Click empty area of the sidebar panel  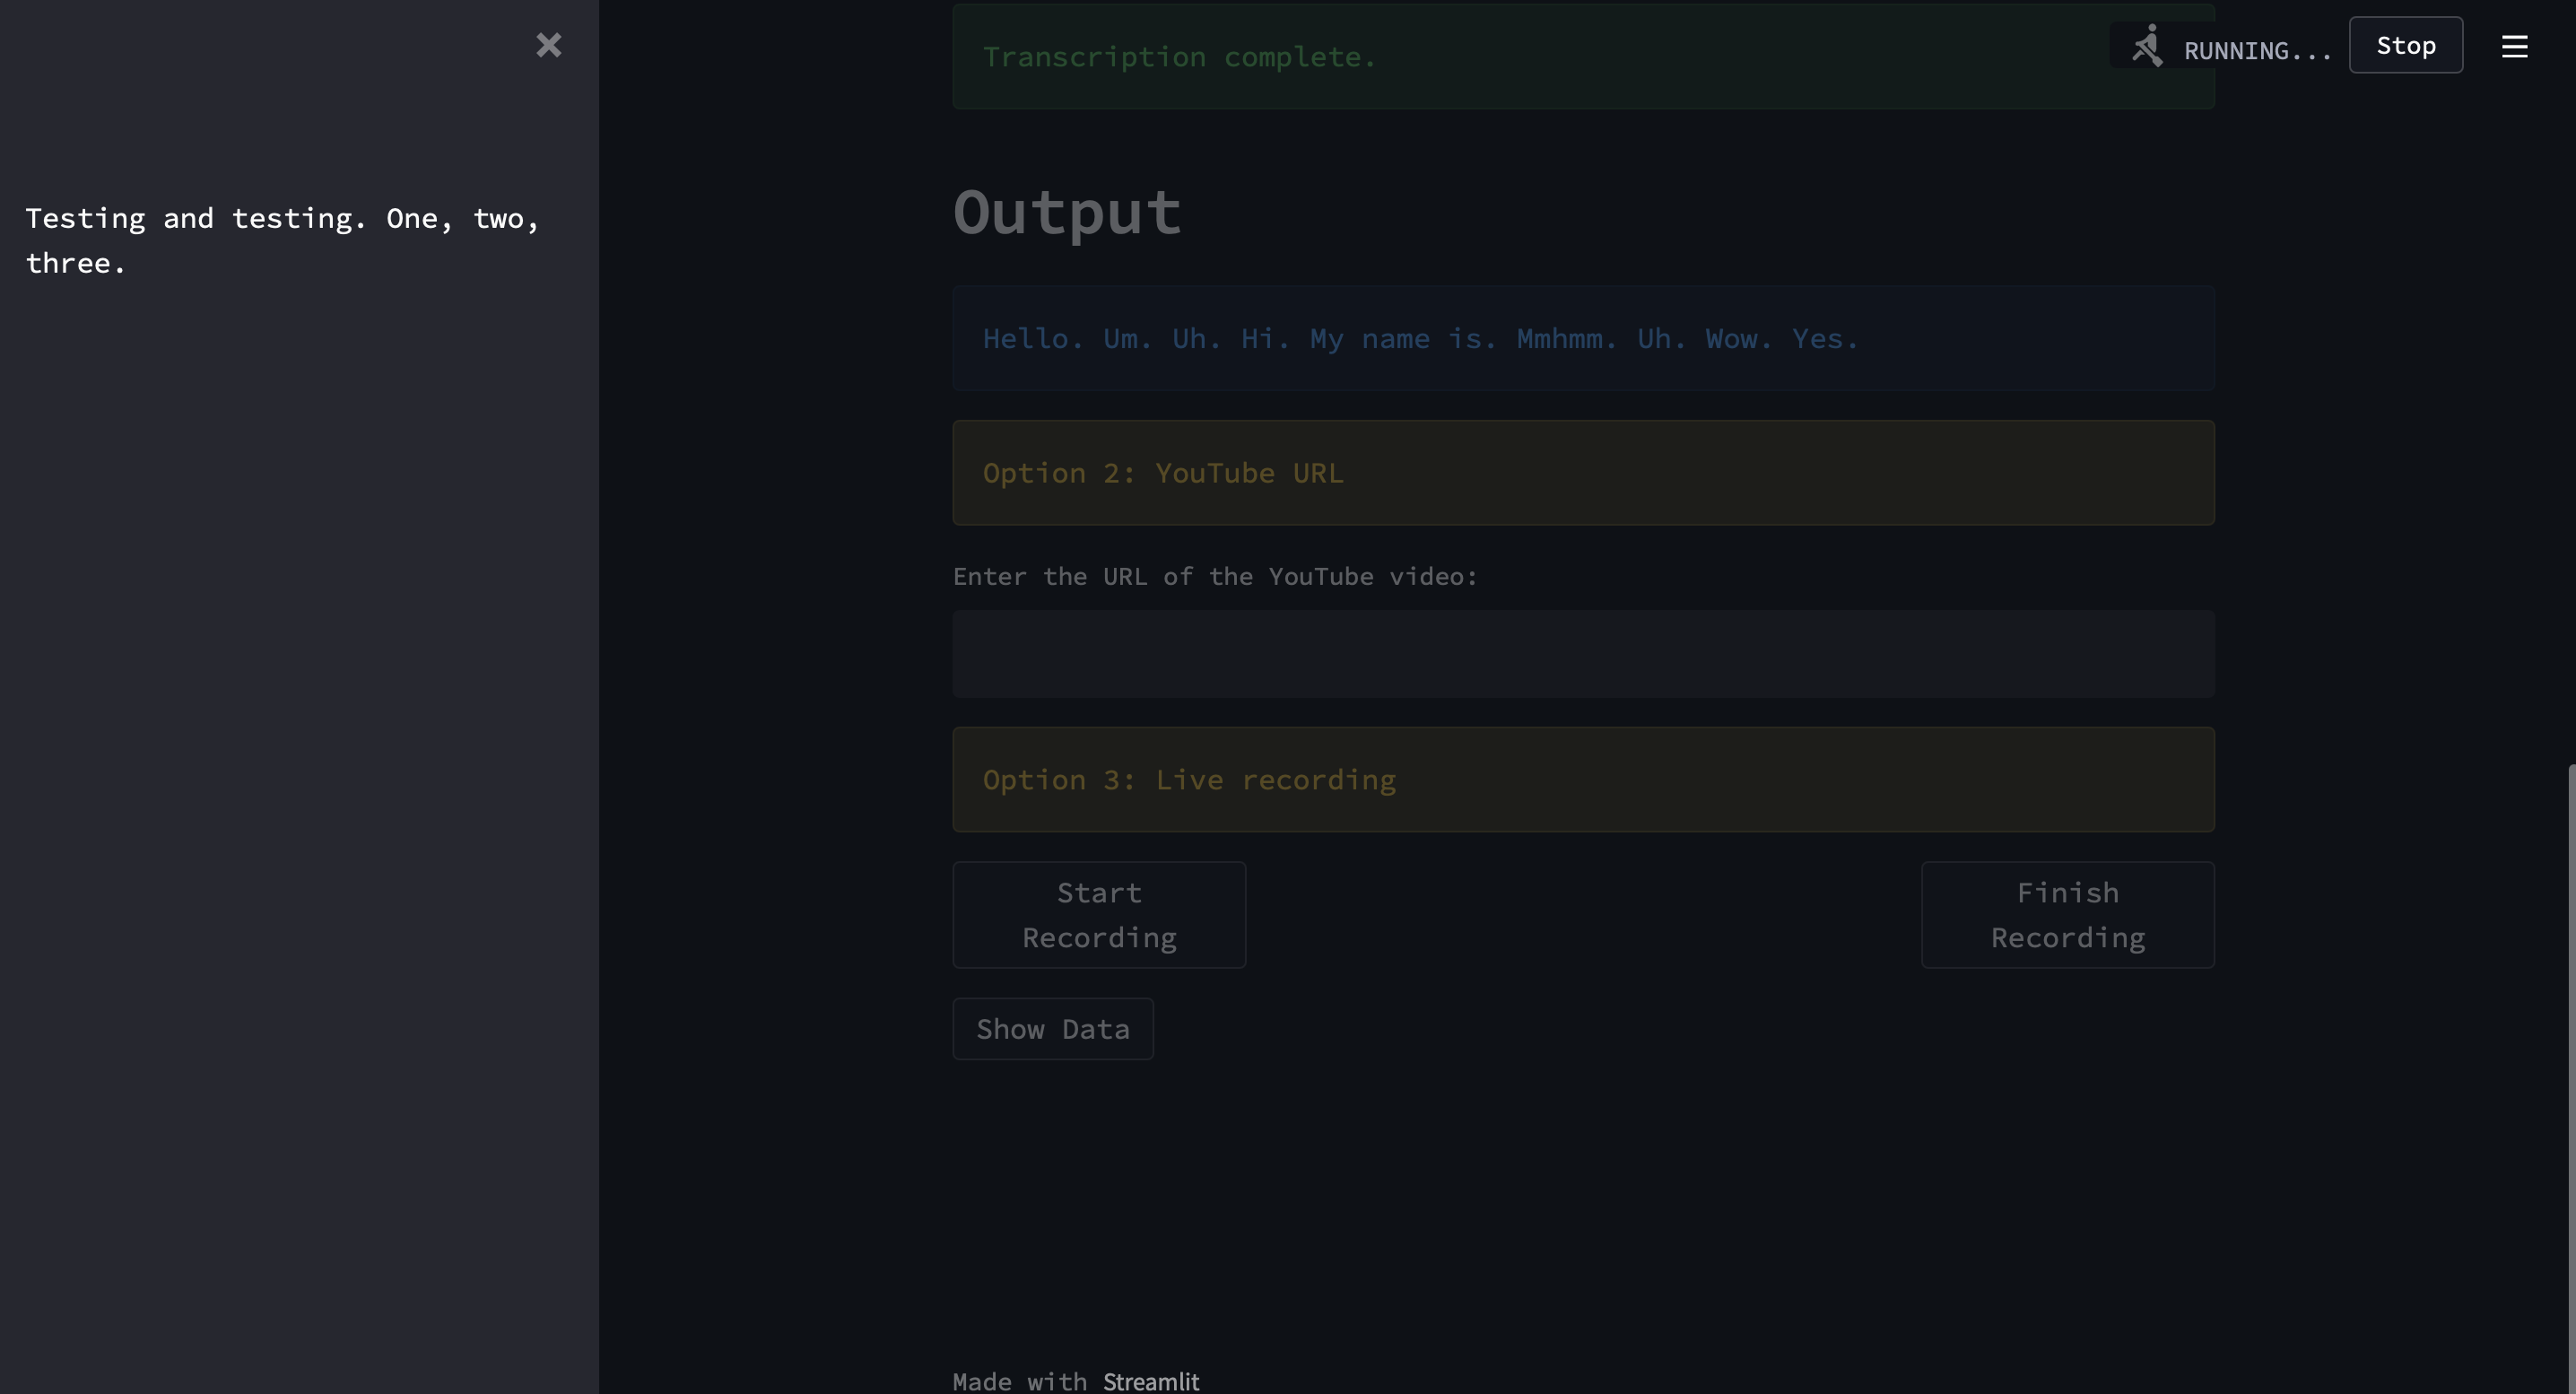point(300,800)
